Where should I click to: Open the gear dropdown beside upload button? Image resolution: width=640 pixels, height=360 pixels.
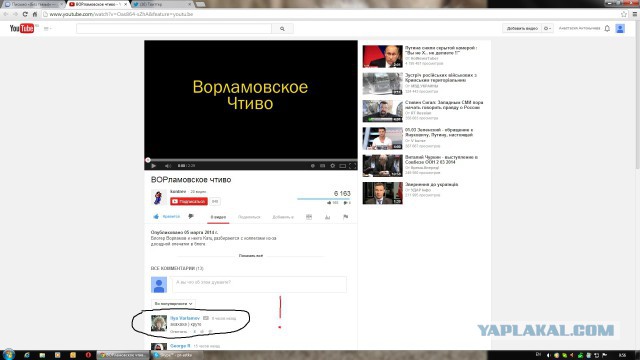point(547,29)
